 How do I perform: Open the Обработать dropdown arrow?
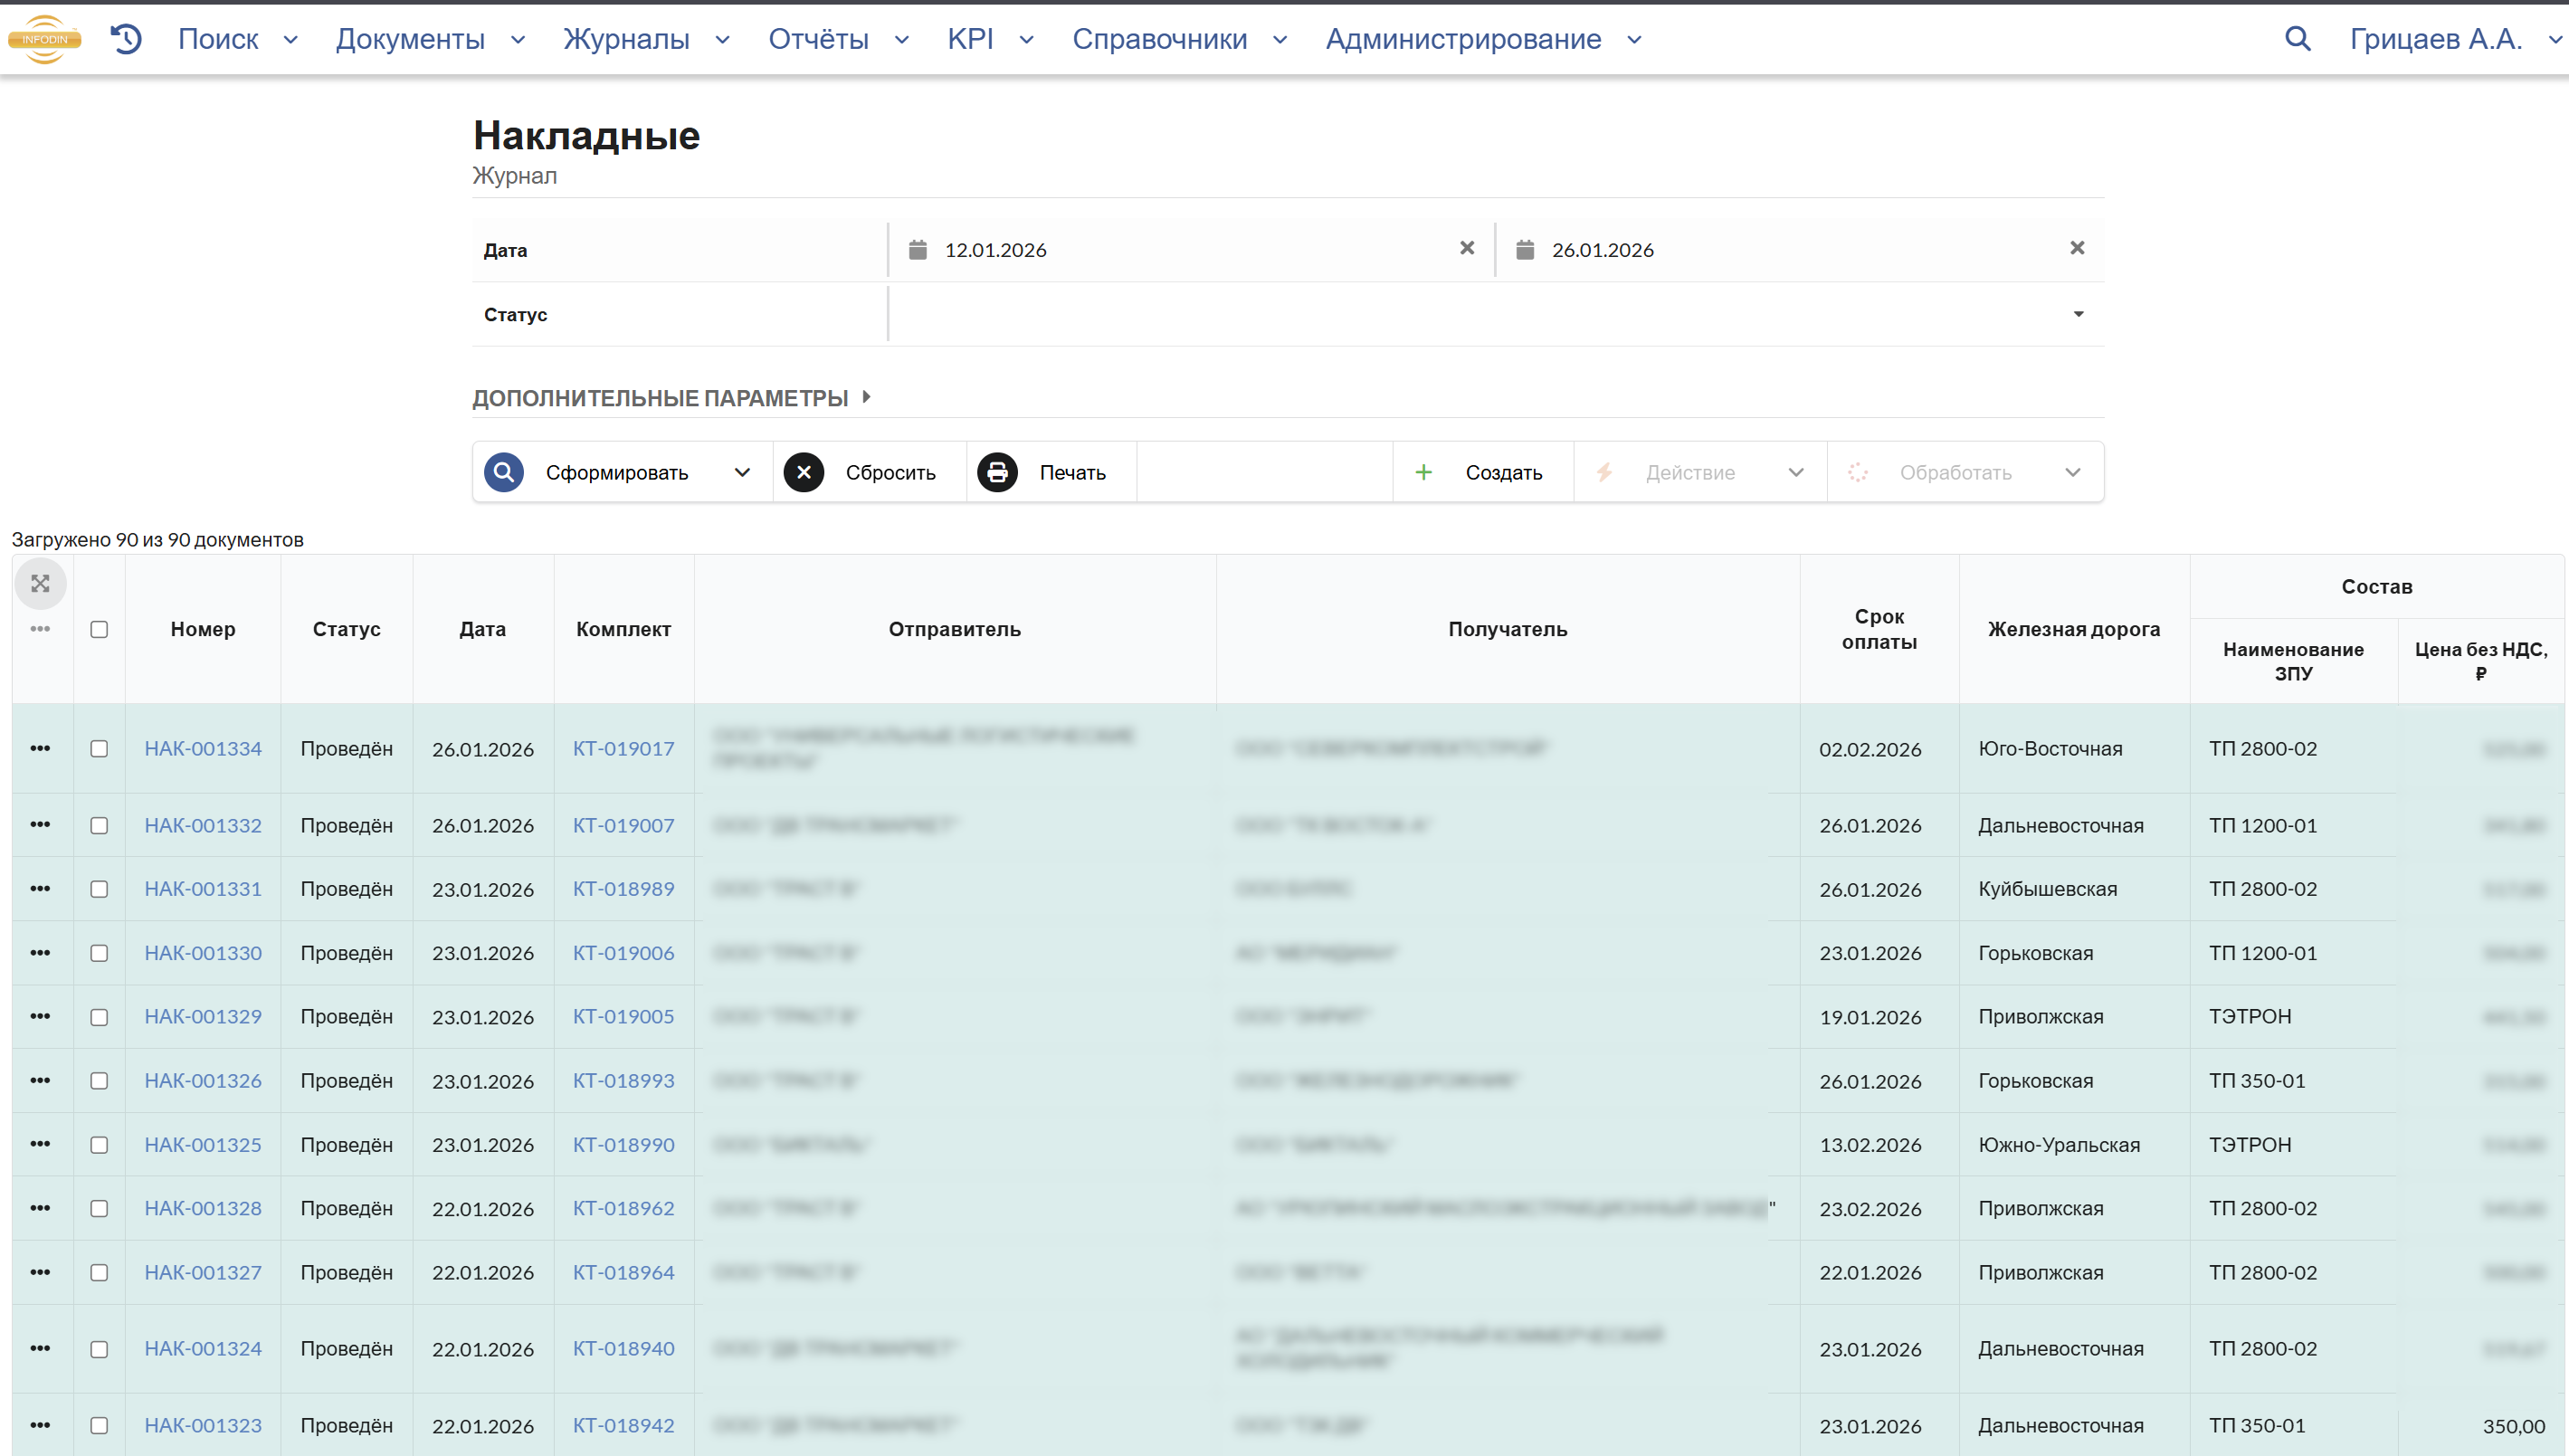pyautogui.click(x=2072, y=472)
